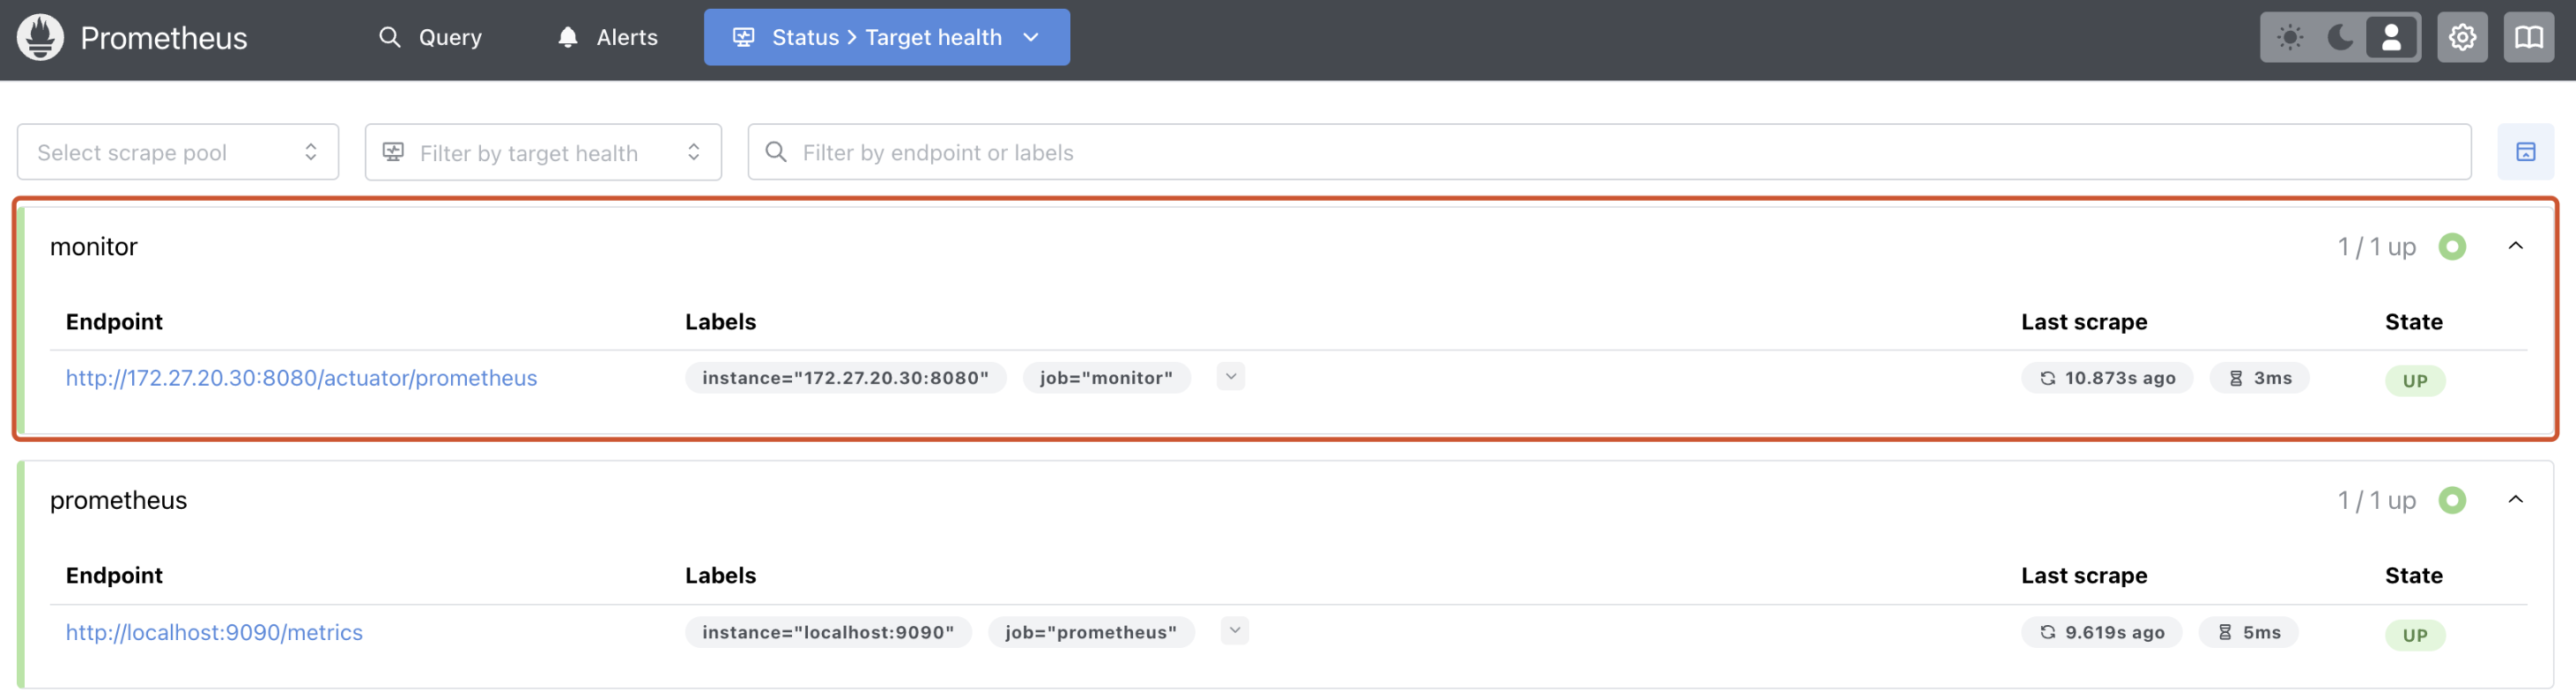Switch to the light theme sun icon

[2289, 38]
